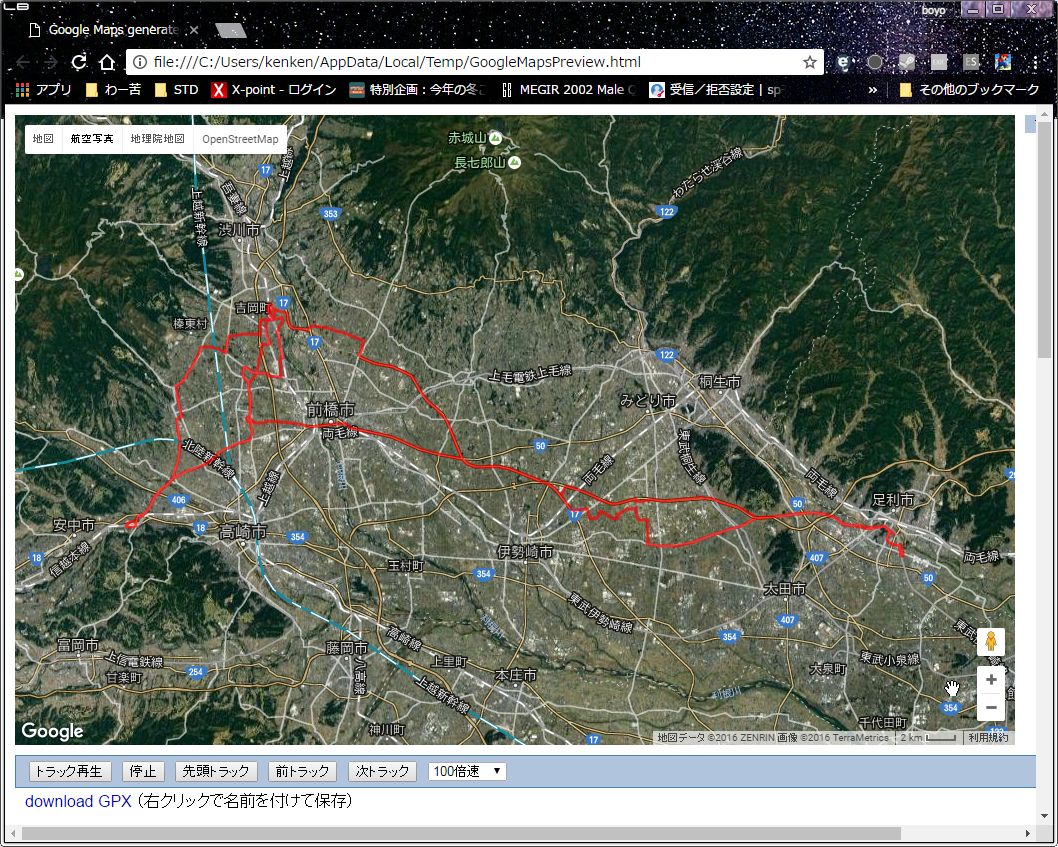Click the 次トラック button
The image size is (1058, 847).
pos(383,771)
